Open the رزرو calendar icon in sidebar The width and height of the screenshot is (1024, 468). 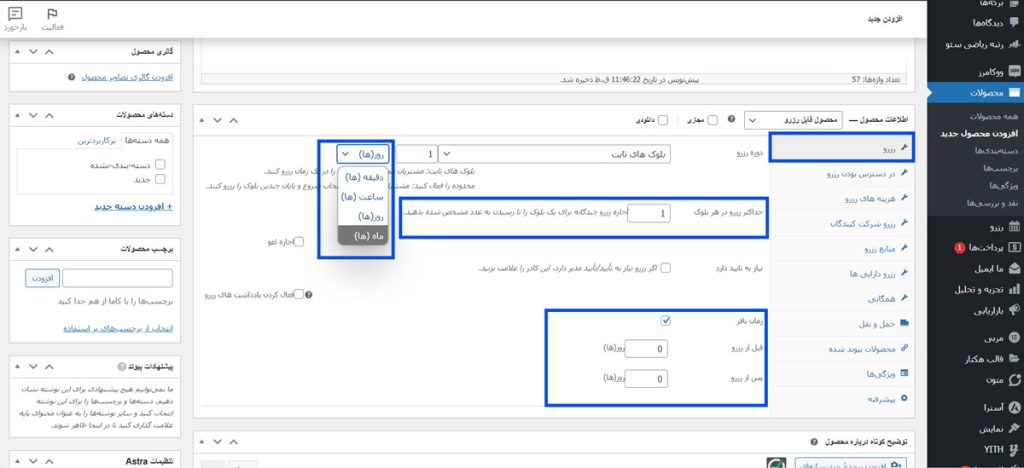pos(1014,227)
